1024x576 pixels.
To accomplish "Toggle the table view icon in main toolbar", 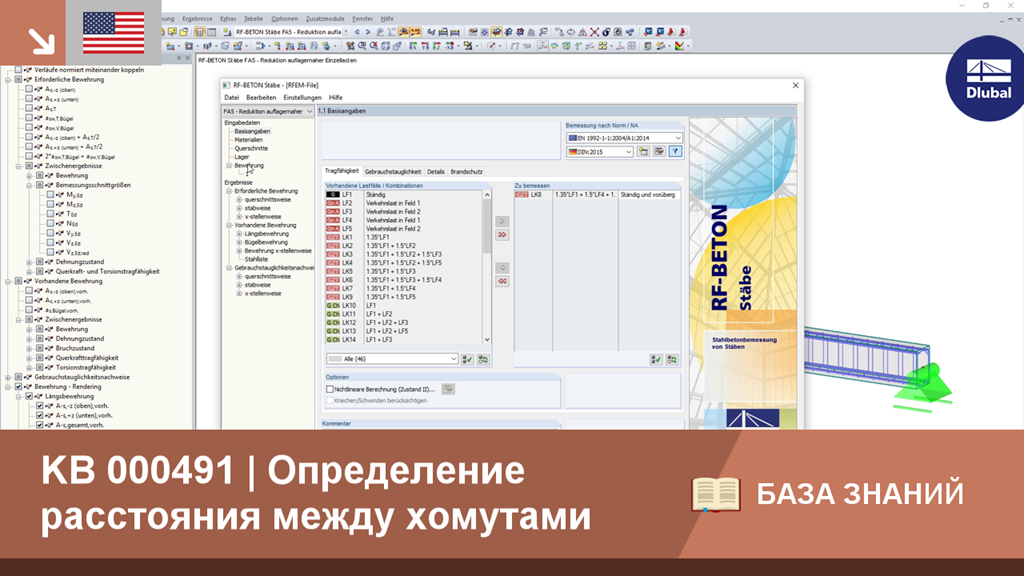I will 212,31.
